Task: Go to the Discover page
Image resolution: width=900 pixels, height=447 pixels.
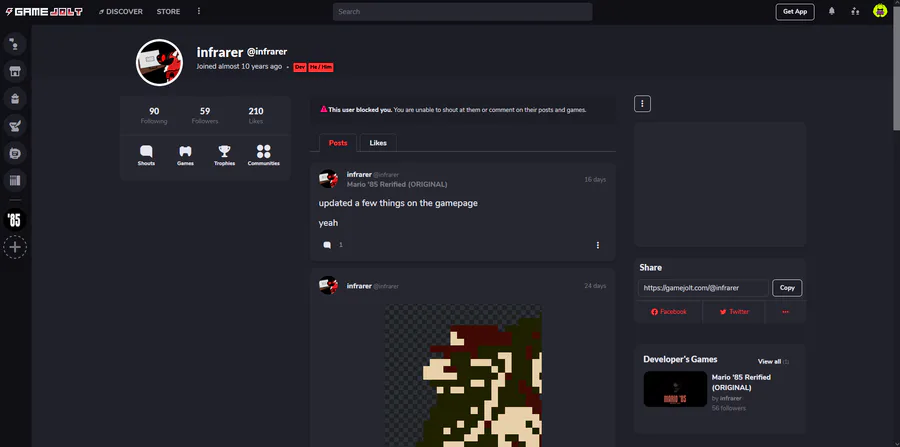Action: pyautogui.click(x=121, y=11)
